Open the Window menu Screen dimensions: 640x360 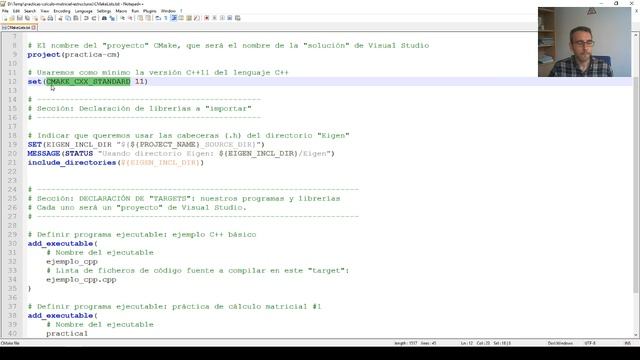tap(168, 11)
